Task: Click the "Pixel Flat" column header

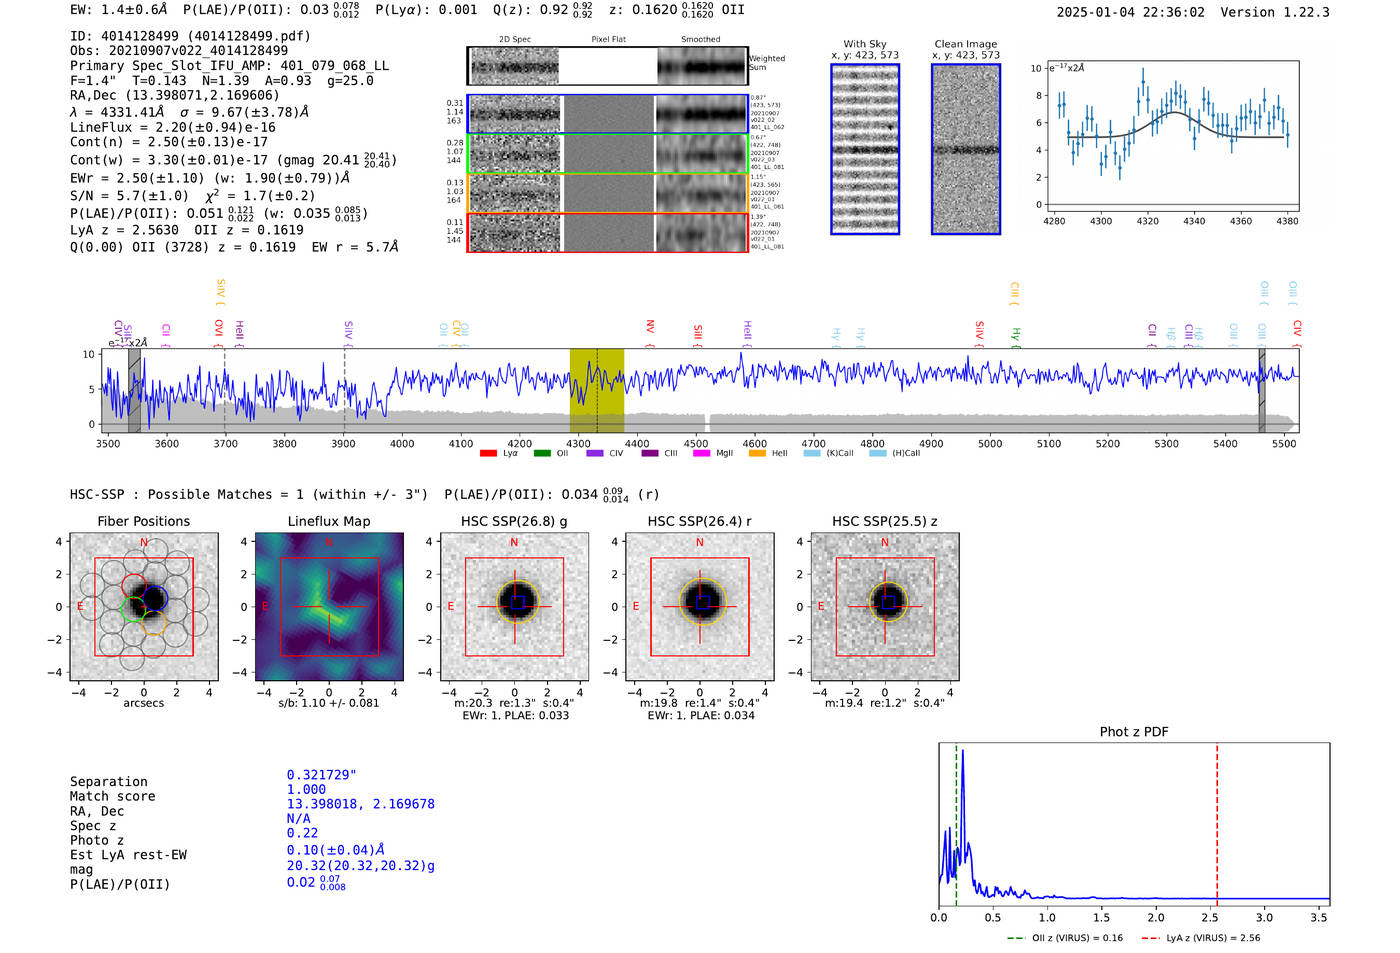Action: 608,40
